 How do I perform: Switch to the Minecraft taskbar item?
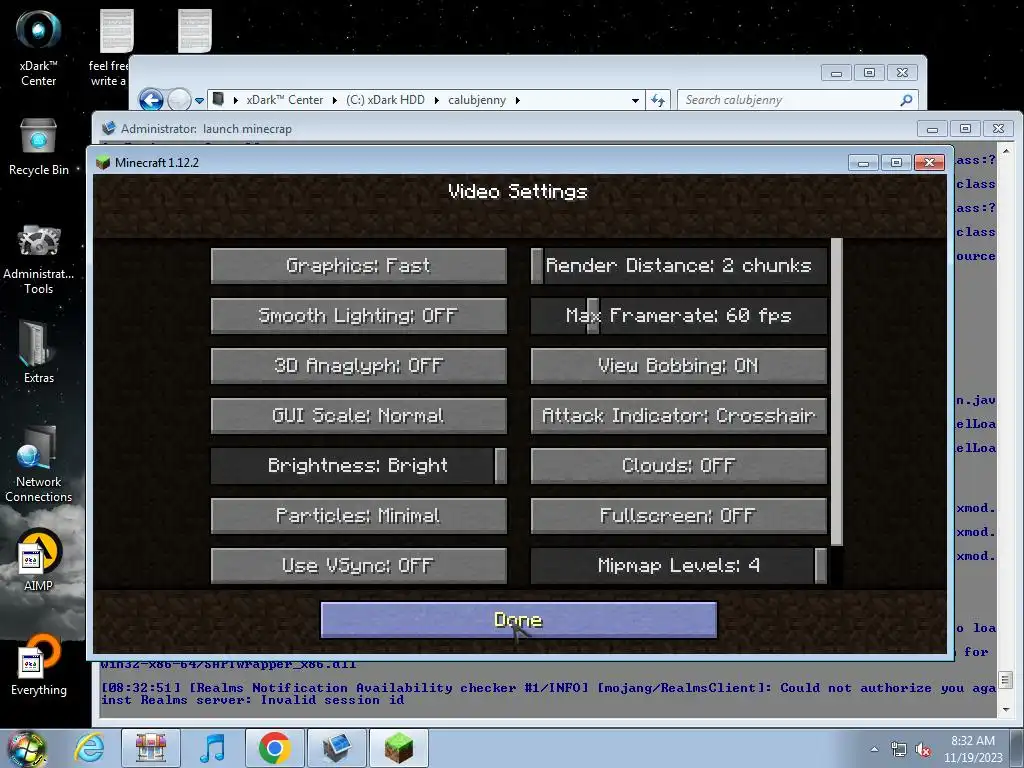click(398, 748)
